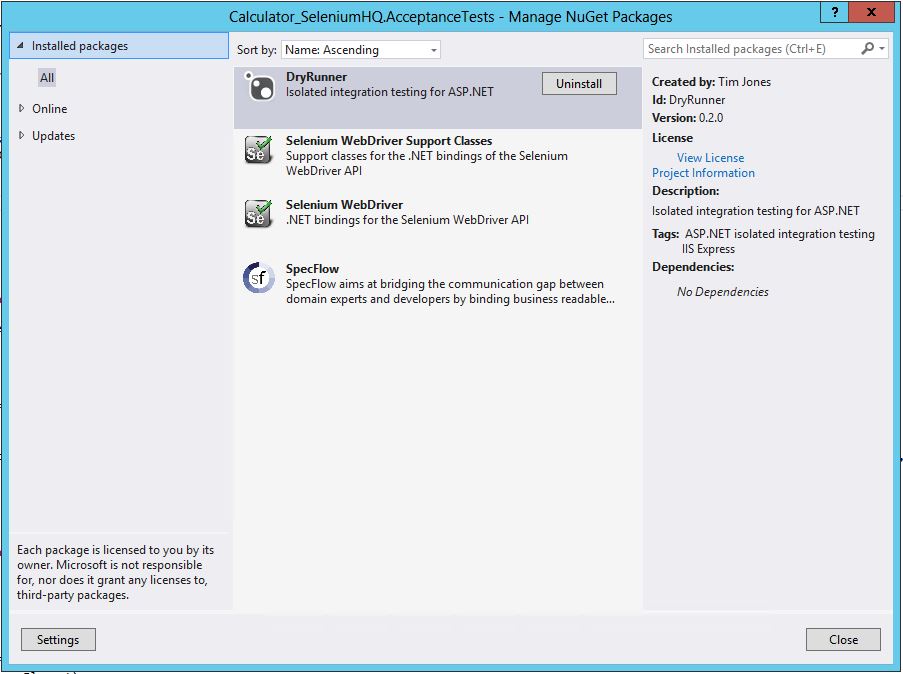
Task: Click the Close button at bottom right
Action: [843, 639]
